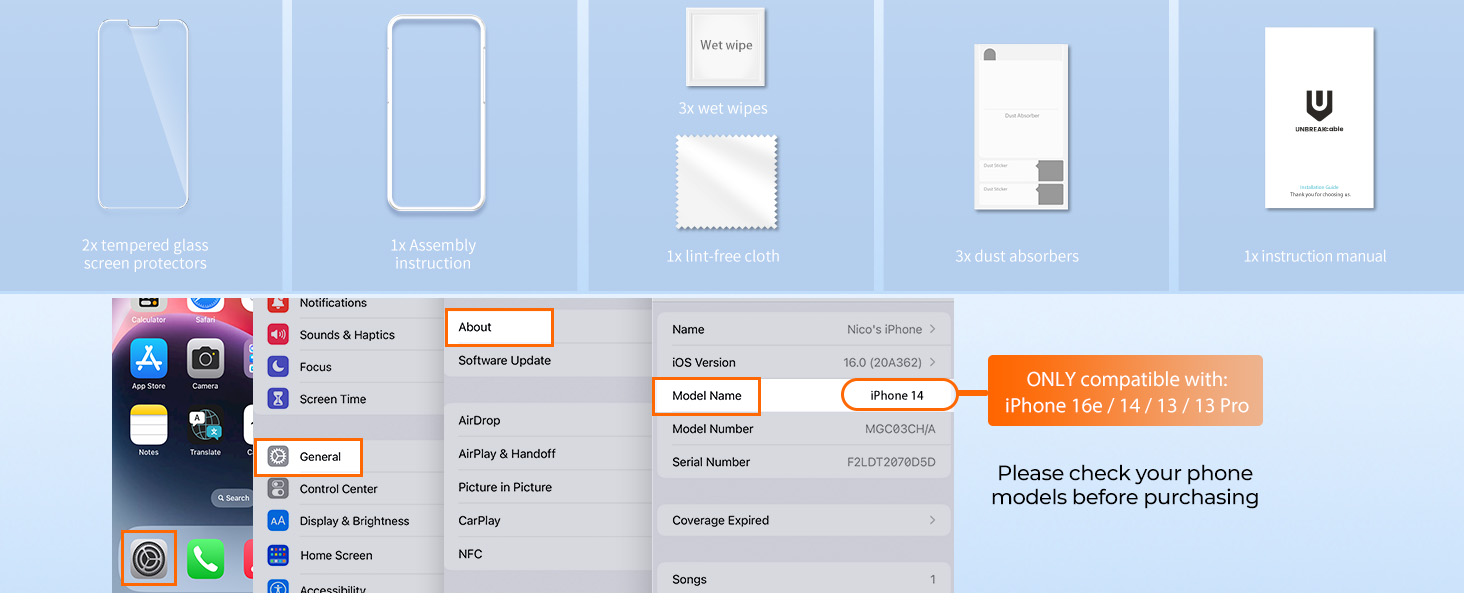1464x600 pixels.
Task: Expand the Name row chevron
Action: tap(932, 329)
